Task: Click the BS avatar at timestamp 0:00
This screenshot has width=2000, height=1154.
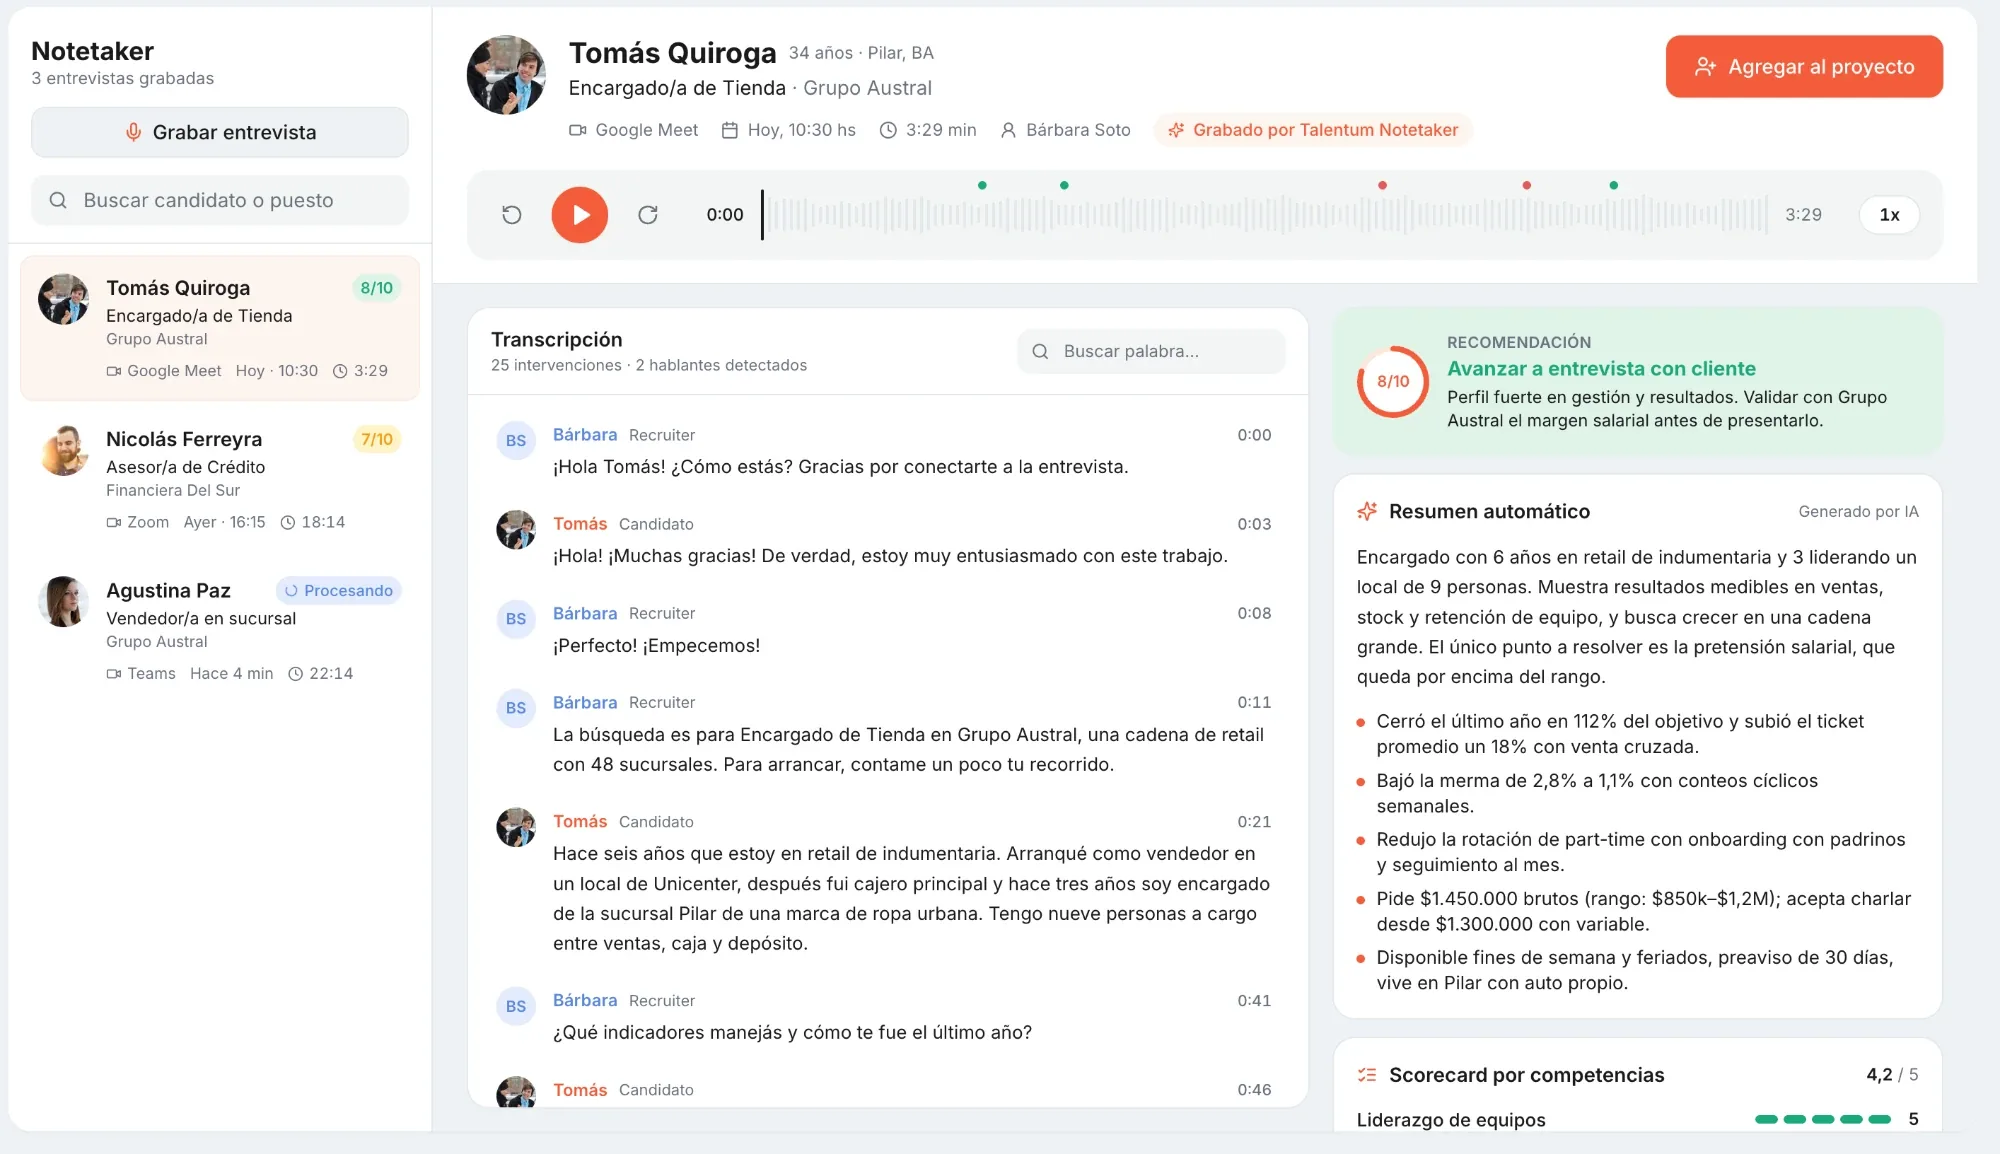Action: [x=516, y=441]
